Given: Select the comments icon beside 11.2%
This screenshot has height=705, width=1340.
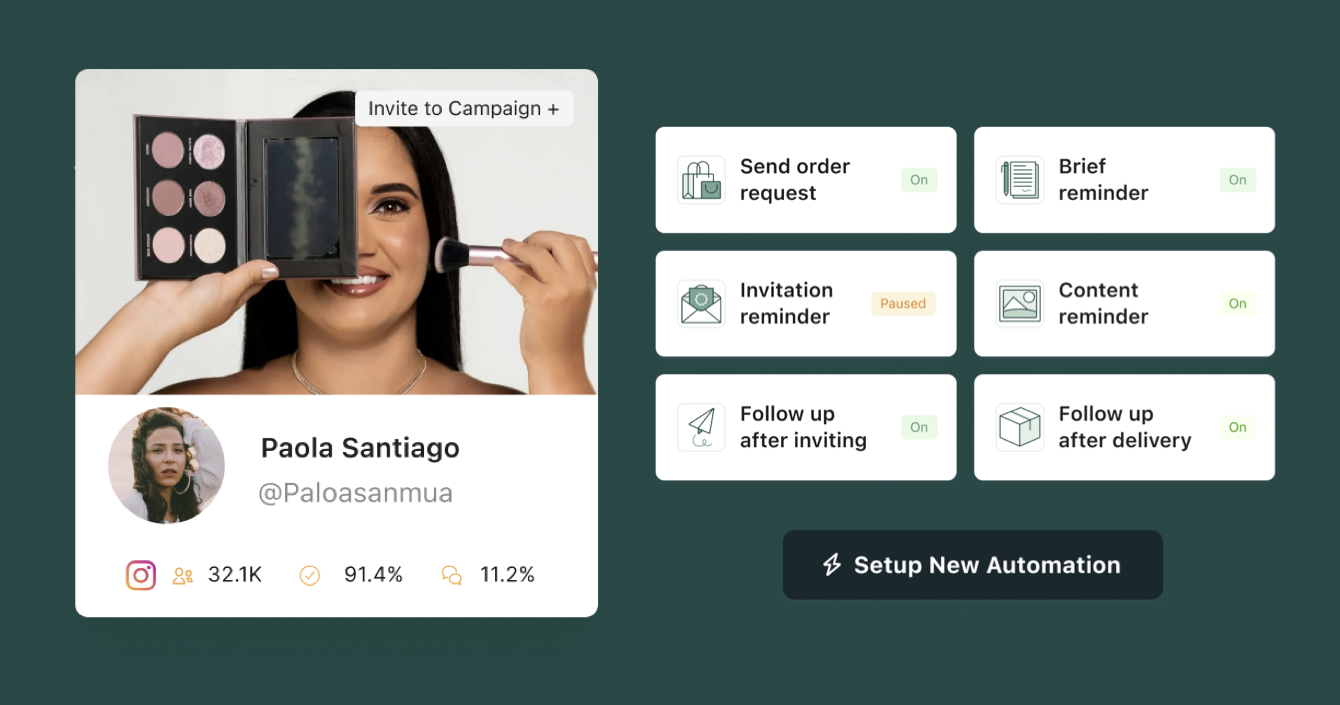Looking at the screenshot, I should [452, 576].
